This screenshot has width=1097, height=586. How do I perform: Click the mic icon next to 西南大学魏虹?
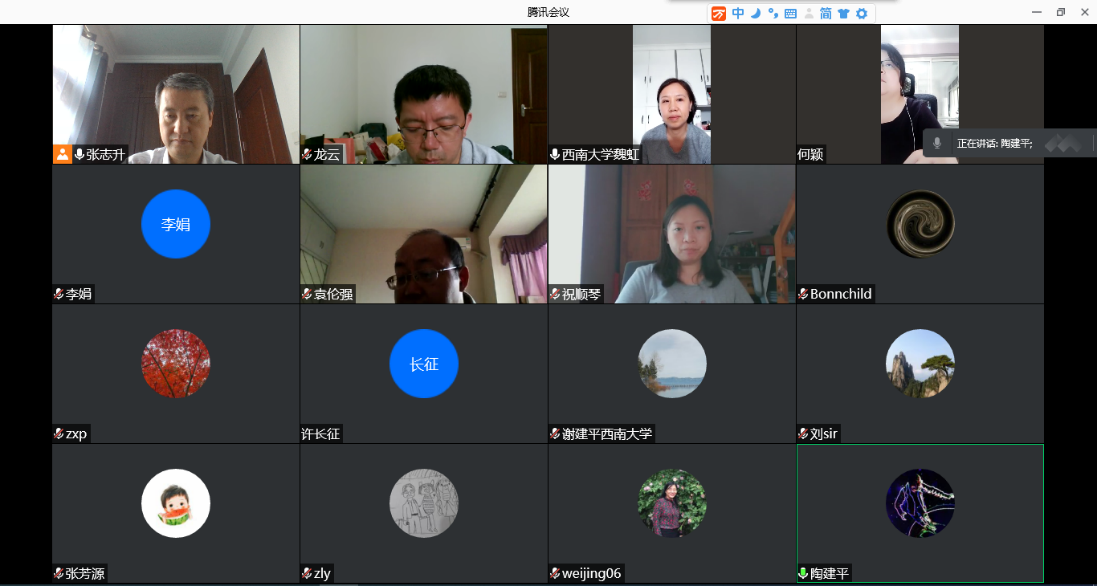(x=555, y=155)
